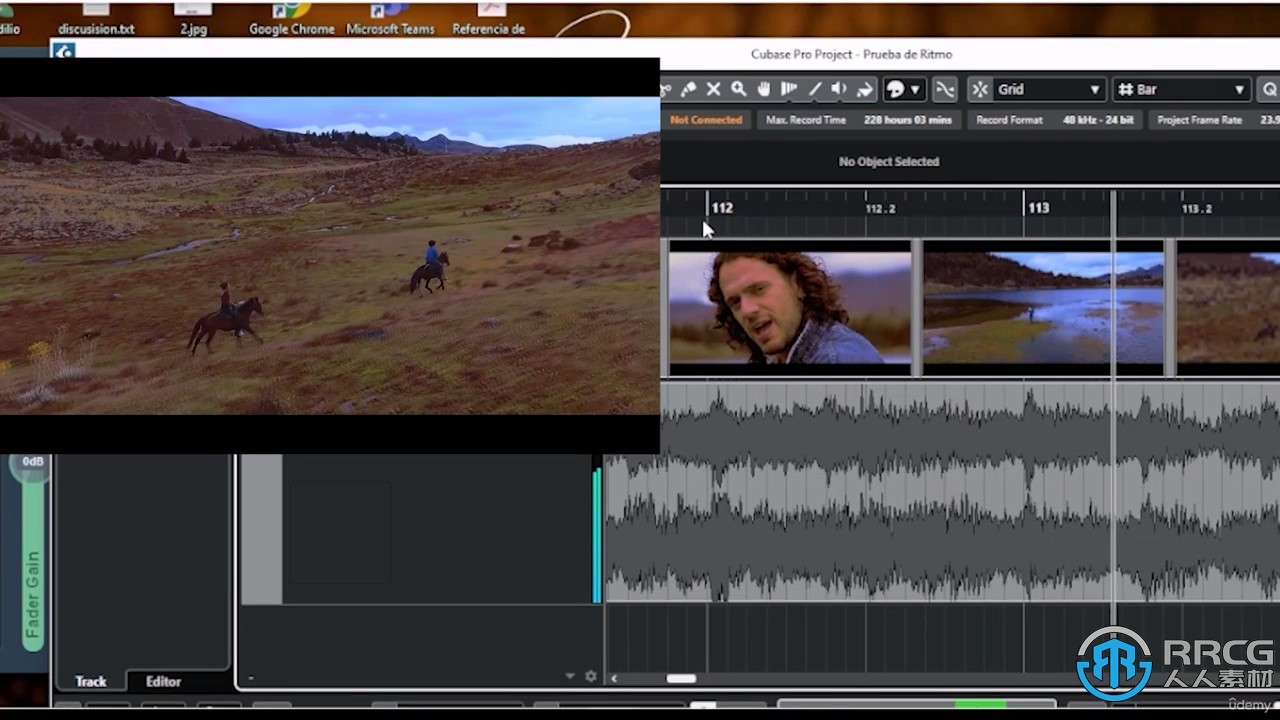Select the Comp hand tool
The width and height of the screenshot is (1280, 720).
[x=764, y=89]
